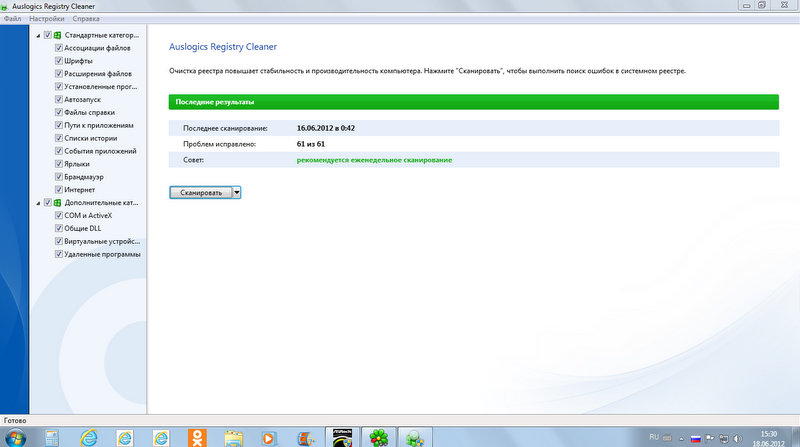This screenshot has width=800, height=447.
Task: Toggle the Общие DLL checkbox
Action: click(59, 228)
